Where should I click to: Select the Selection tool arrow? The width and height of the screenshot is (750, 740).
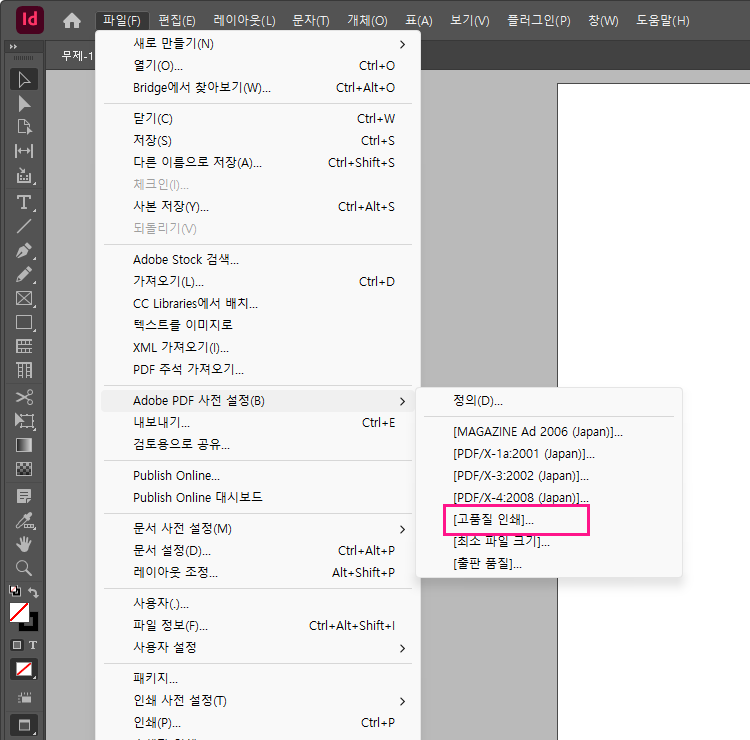point(24,80)
